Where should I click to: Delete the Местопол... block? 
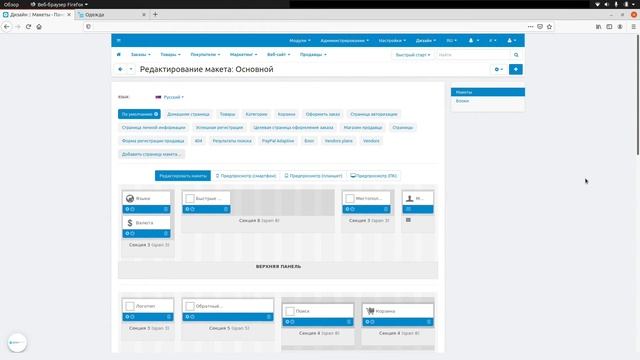pos(386,209)
